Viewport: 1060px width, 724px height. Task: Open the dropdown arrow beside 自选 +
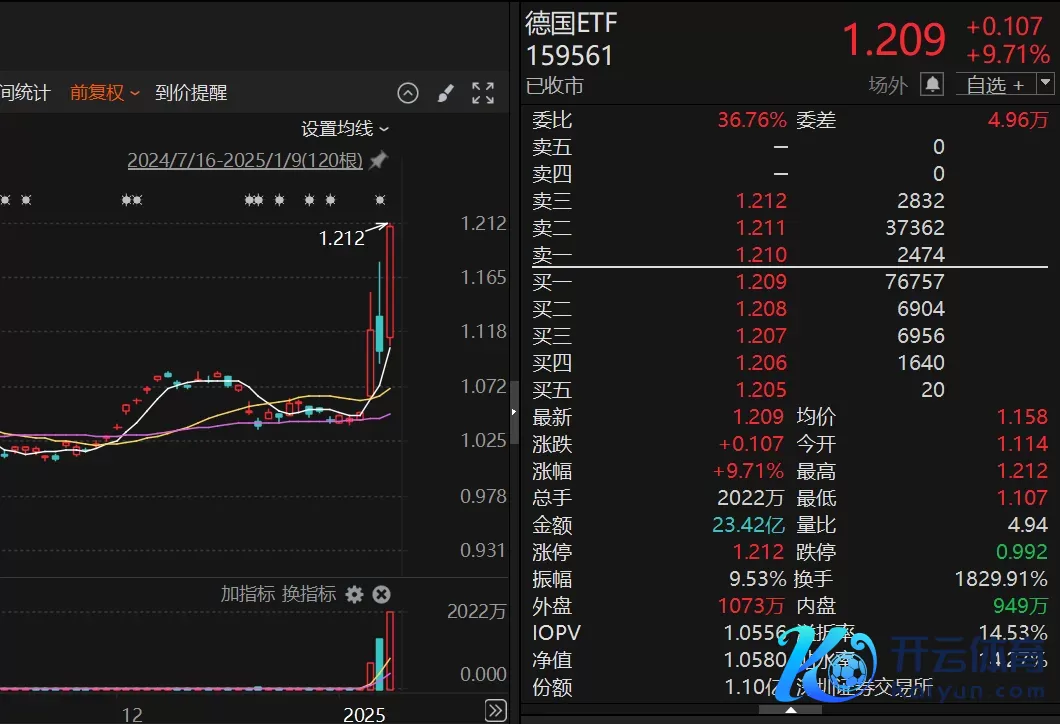1046,84
